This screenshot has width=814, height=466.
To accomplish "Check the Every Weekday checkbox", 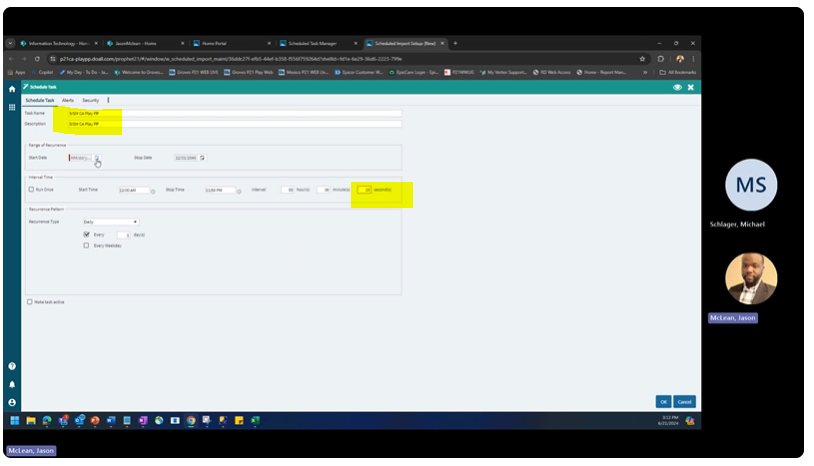I will point(87,245).
